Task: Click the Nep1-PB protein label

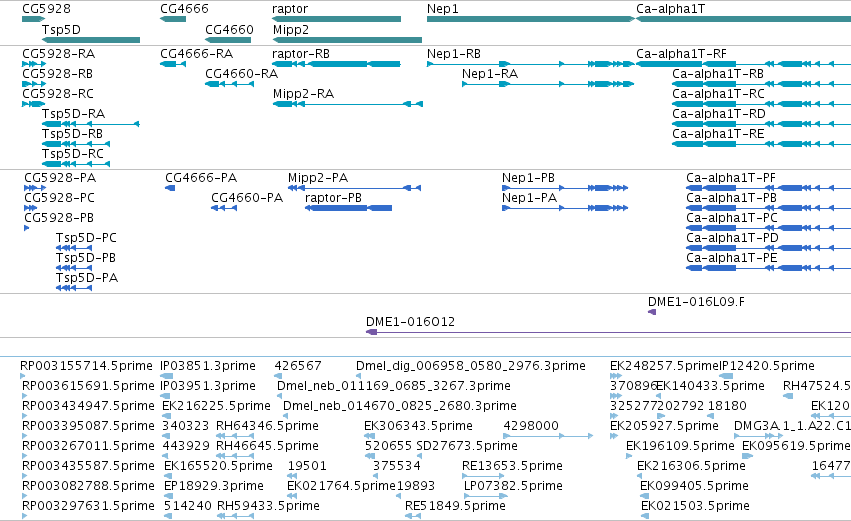Action: [528, 177]
